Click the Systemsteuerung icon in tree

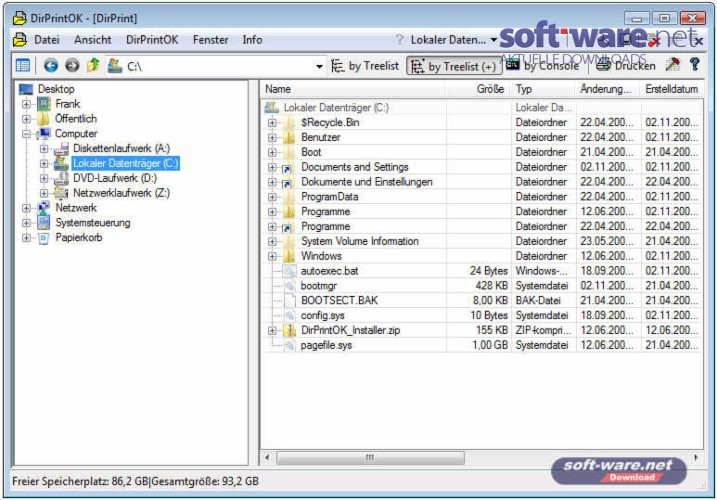[x=43, y=223]
